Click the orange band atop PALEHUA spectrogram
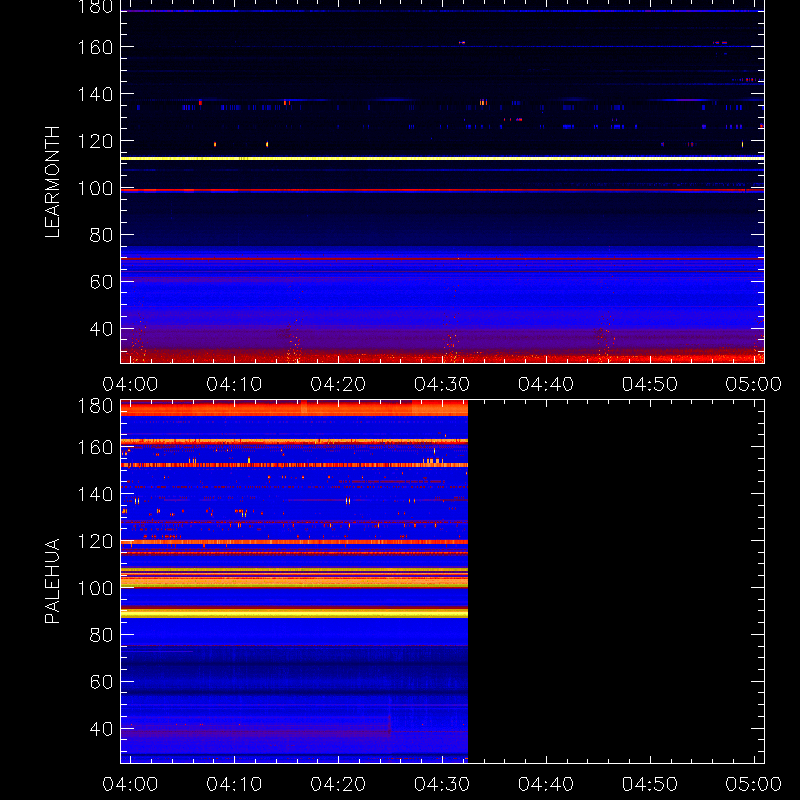Image resolution: width=800 pixels, height=800 pixels. coord(294,408)
